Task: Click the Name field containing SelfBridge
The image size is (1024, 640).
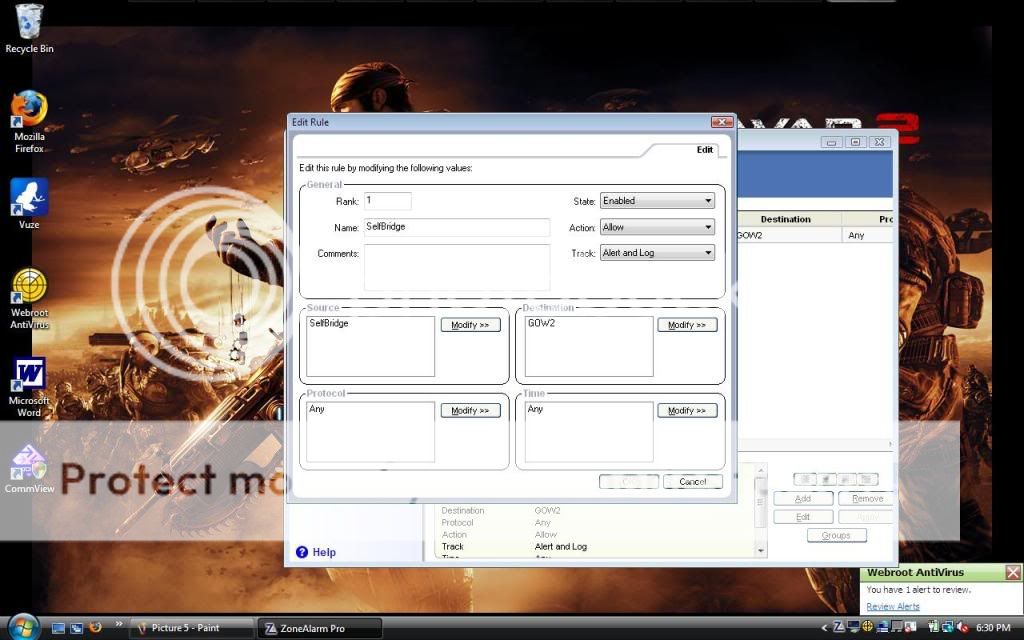Action: 457,227
